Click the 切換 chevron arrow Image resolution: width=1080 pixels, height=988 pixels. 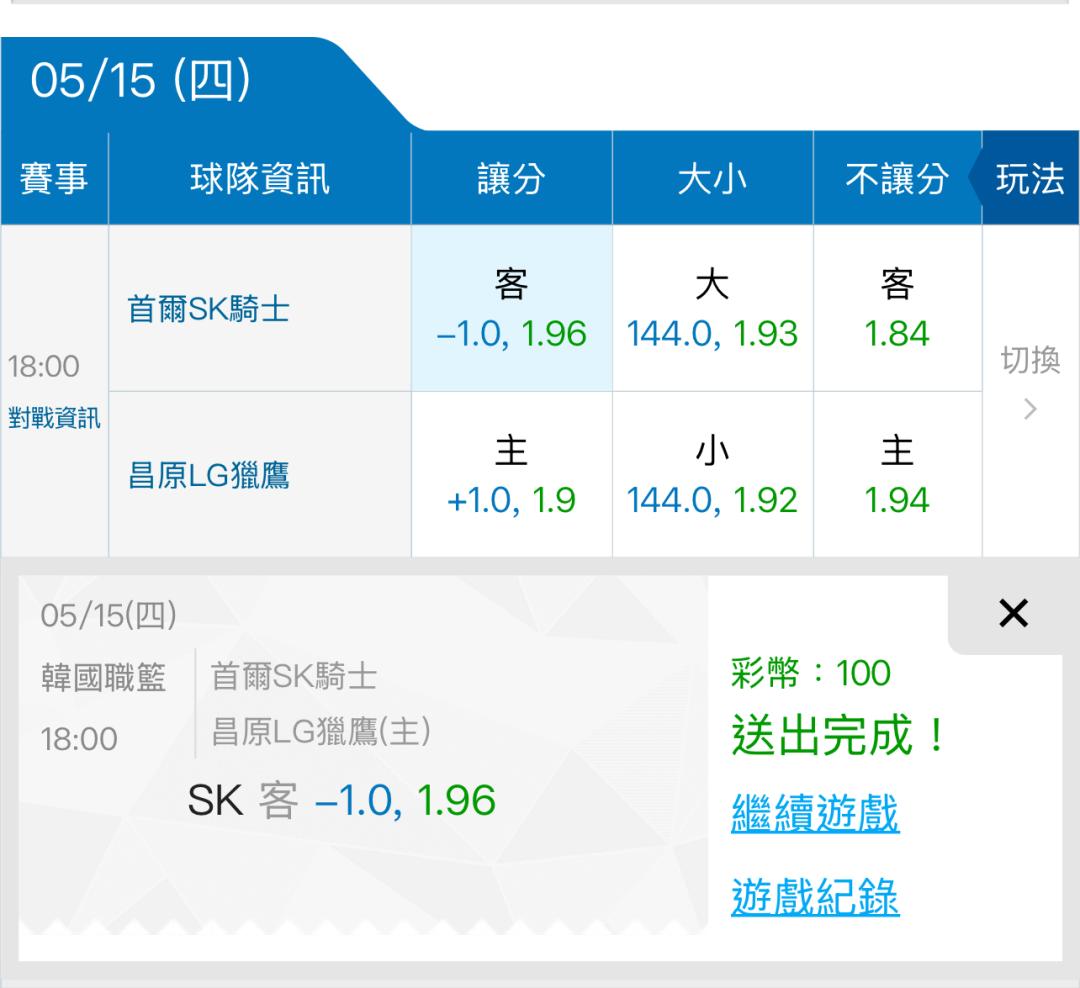click(1030, 409)
